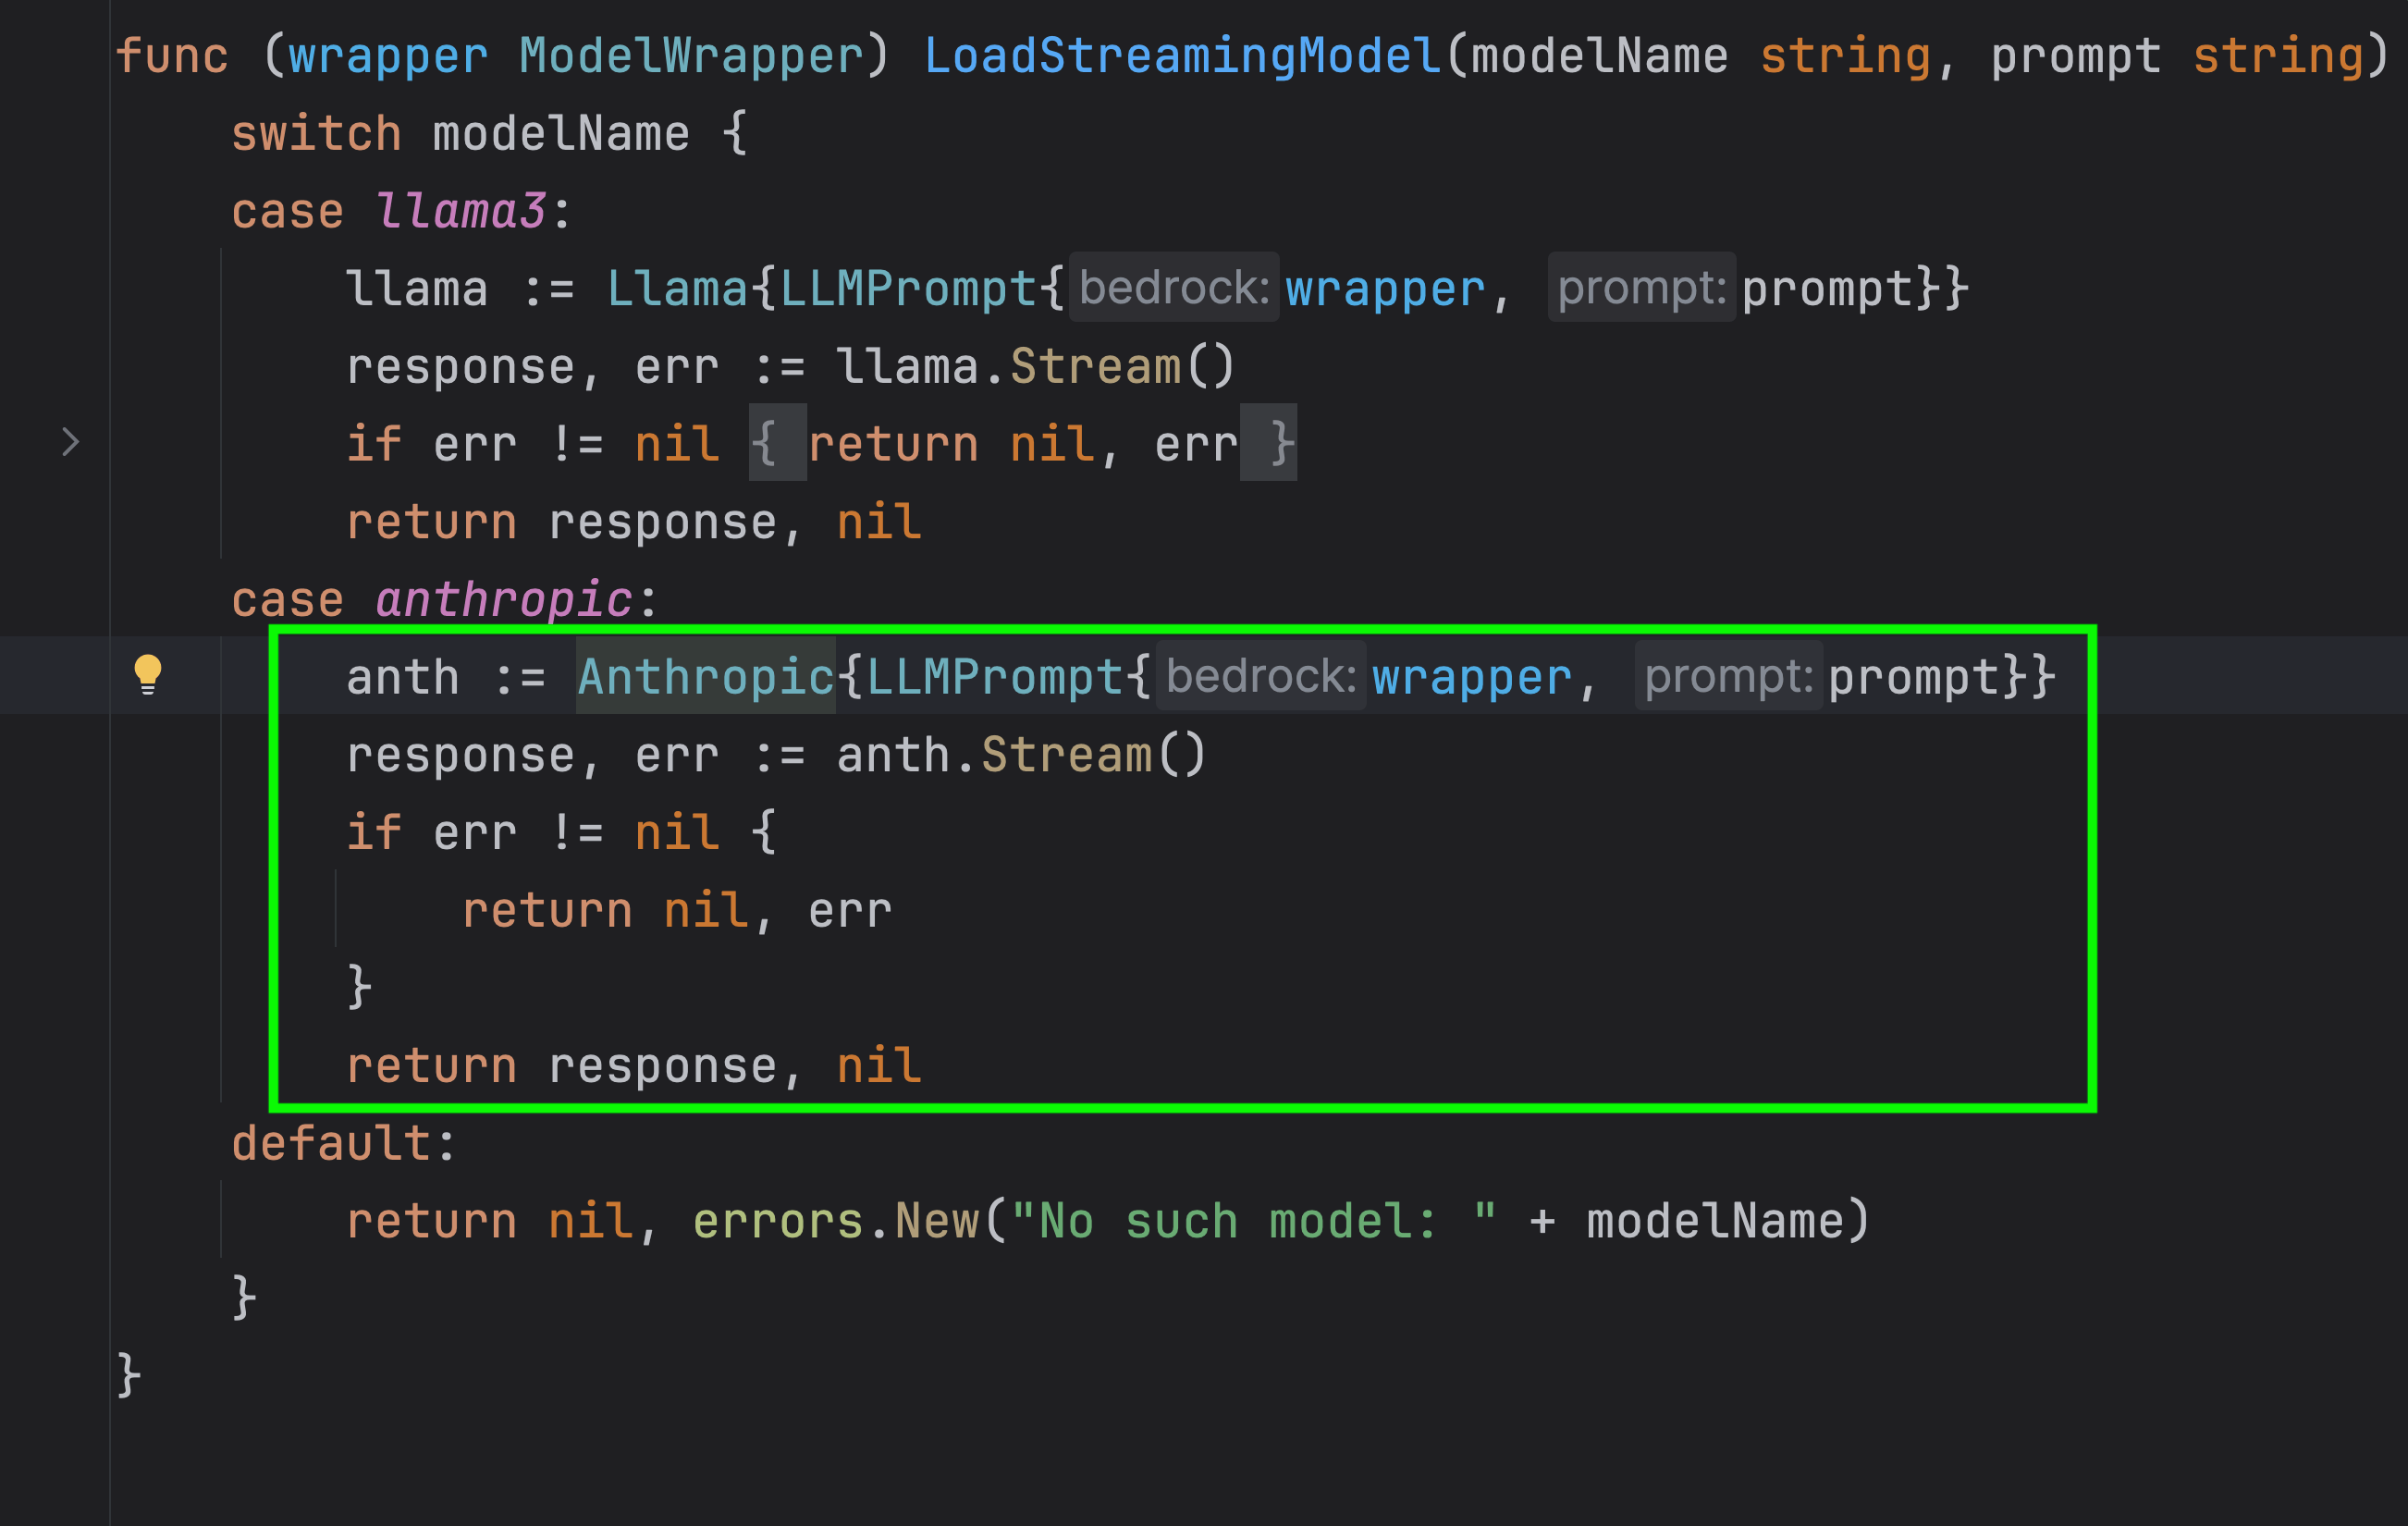Click the Llama struct type name
The height and width of the screenshot is (1526, 2408).
tap(677, 289)
